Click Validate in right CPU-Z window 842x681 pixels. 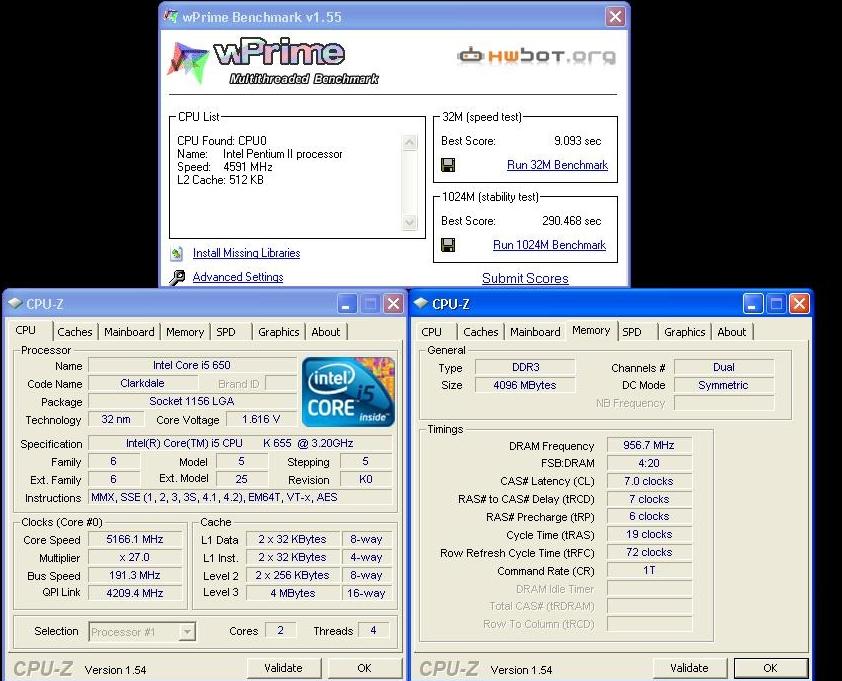[689, 668]
